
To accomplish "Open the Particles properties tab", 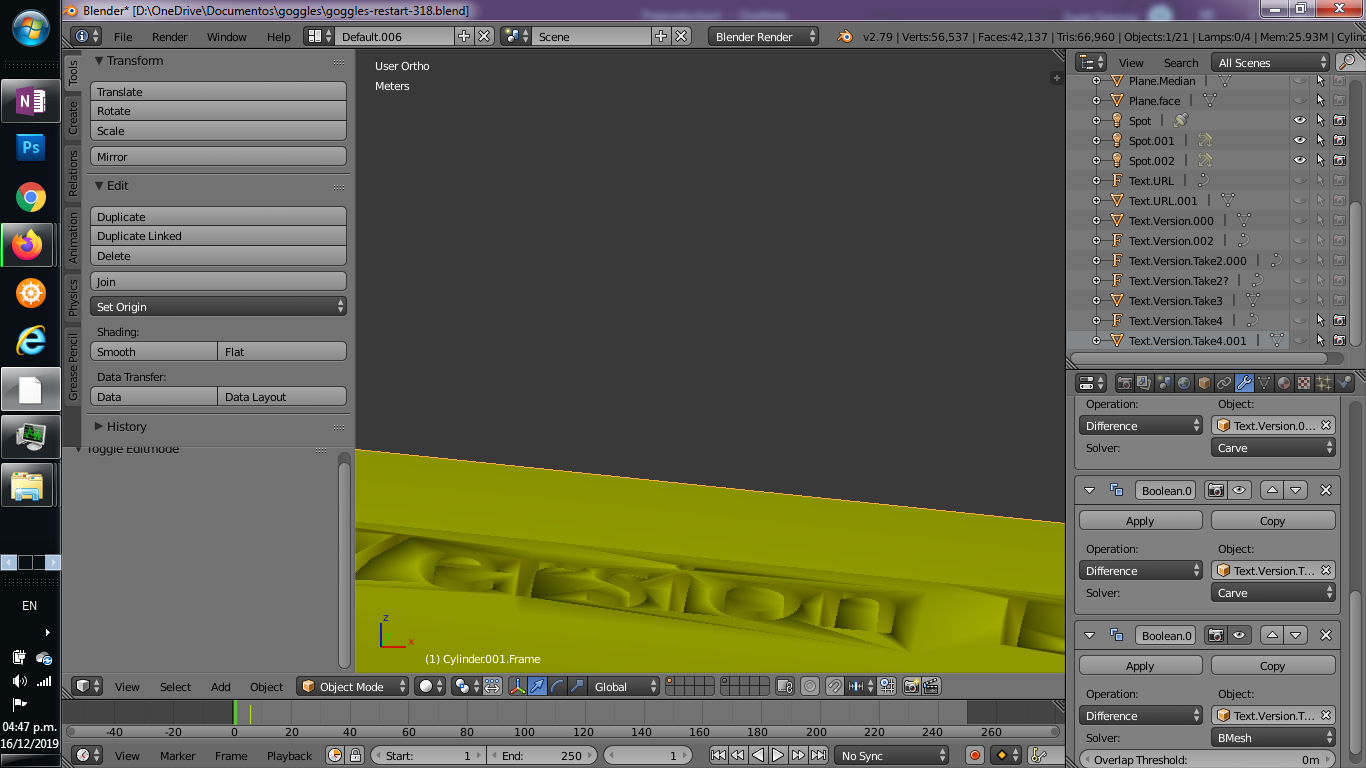I will tap(1325, 383).
